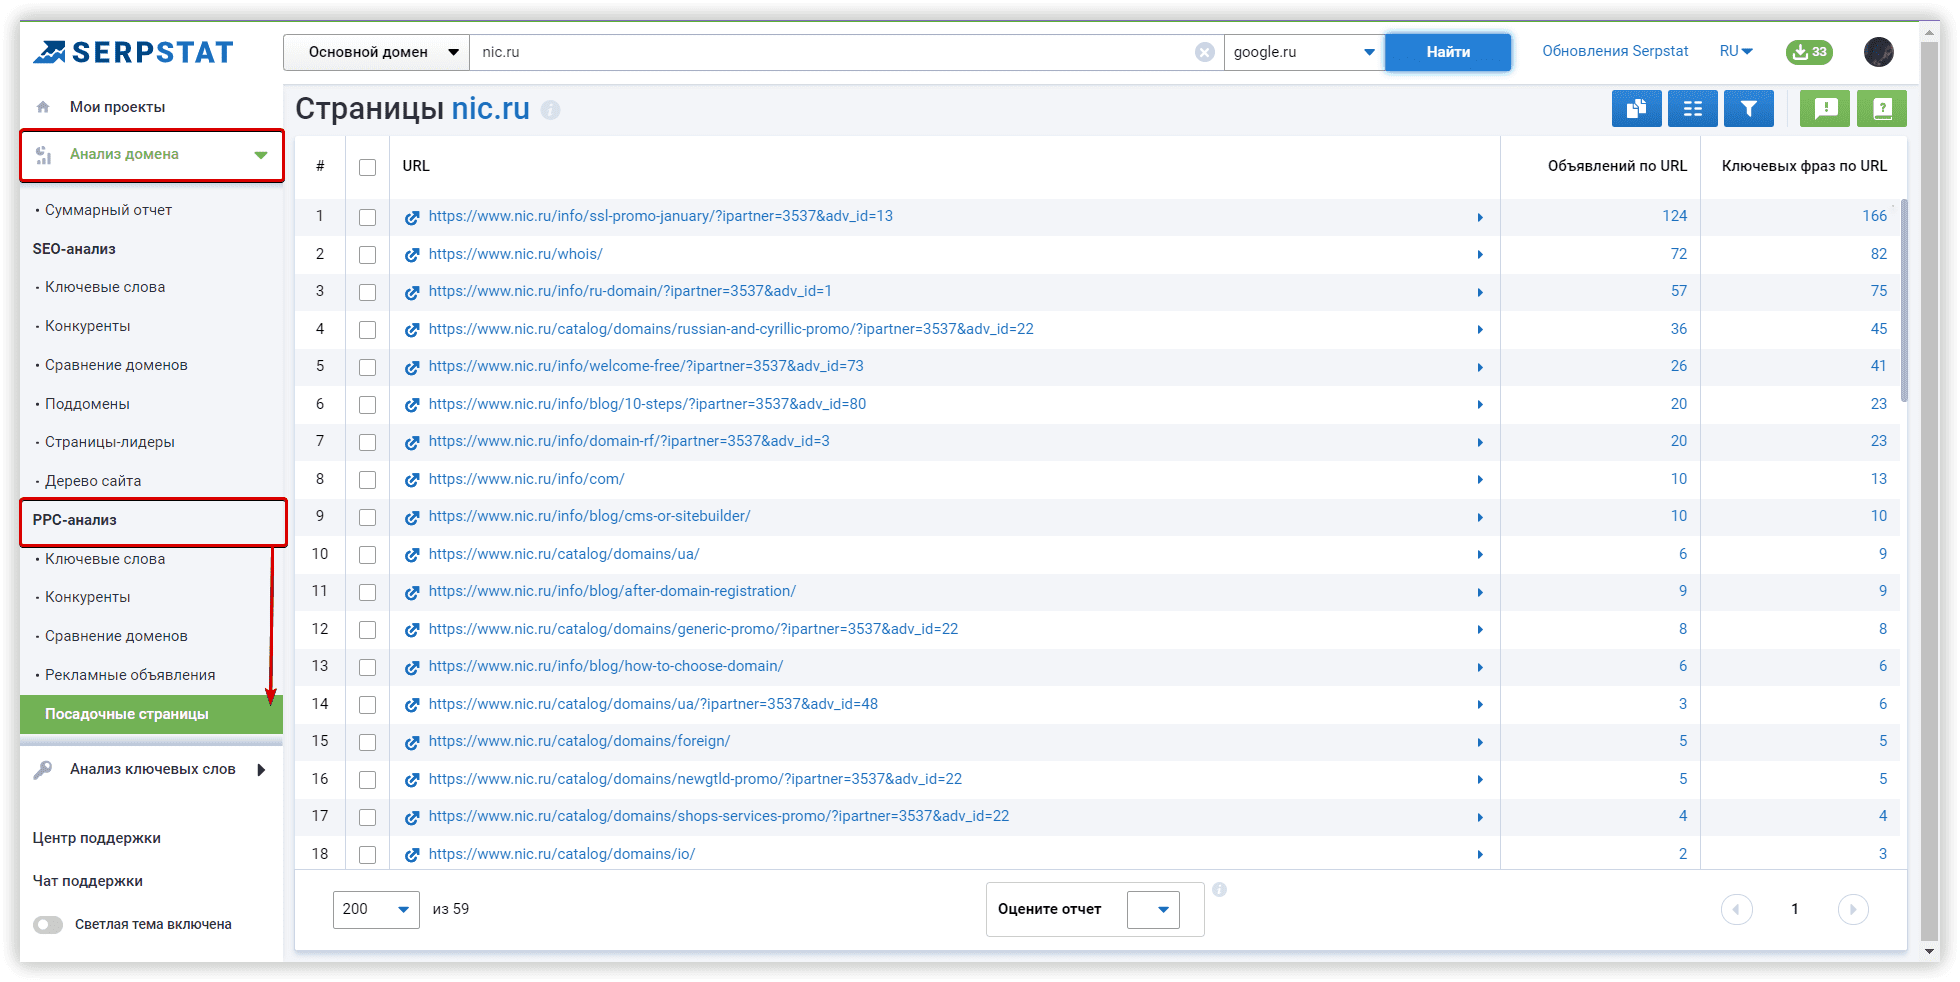The width and height of the screenshot is (1960, 982).
Task: Open external link icon for domains/foreign URL
Action: 412,742
